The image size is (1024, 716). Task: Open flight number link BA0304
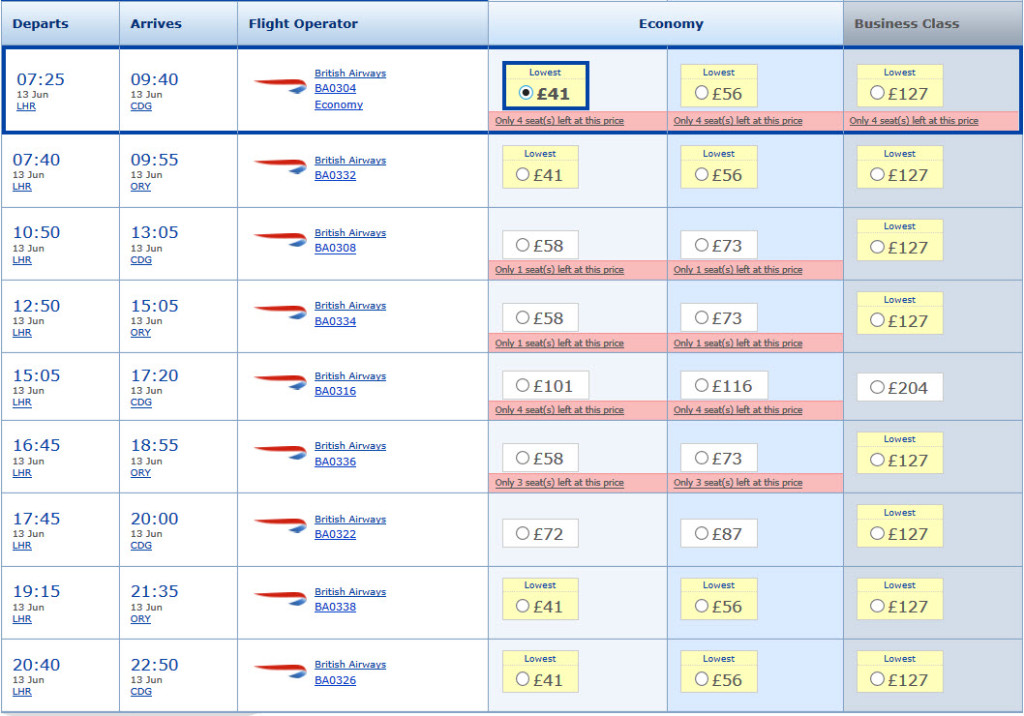(x=335, y=88)
